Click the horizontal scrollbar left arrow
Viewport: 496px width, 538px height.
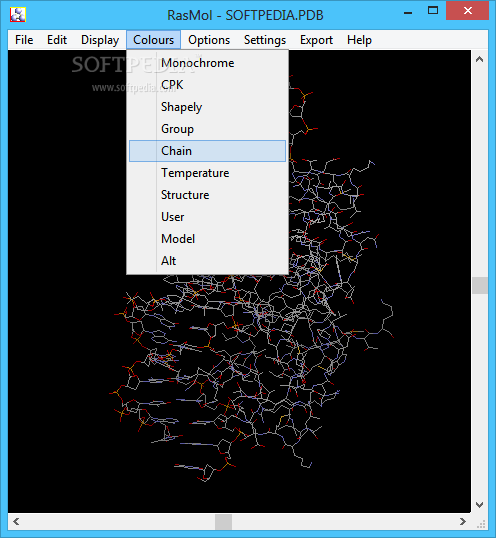[16, 522]
